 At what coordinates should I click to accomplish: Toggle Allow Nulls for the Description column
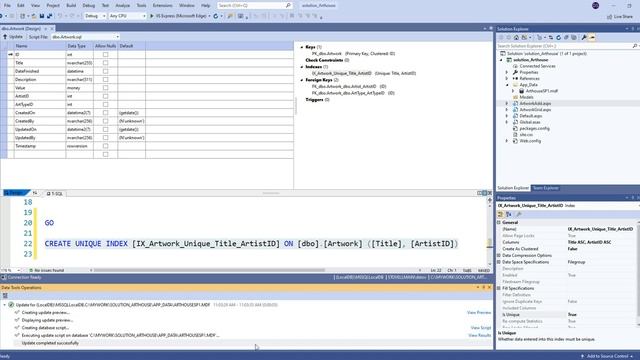[x=105, y=80]
